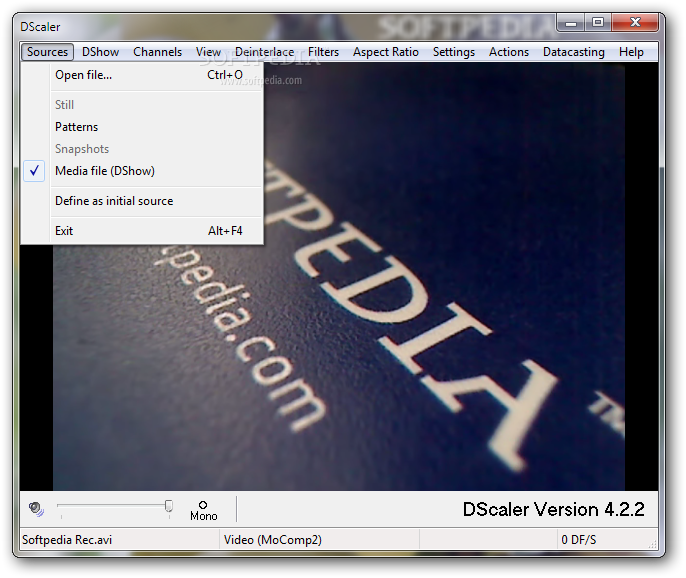This screenshot has width=686, height=578.
Task: Click the DScaler Version 4.2.2 text
Action: click(x=553, y=509)
